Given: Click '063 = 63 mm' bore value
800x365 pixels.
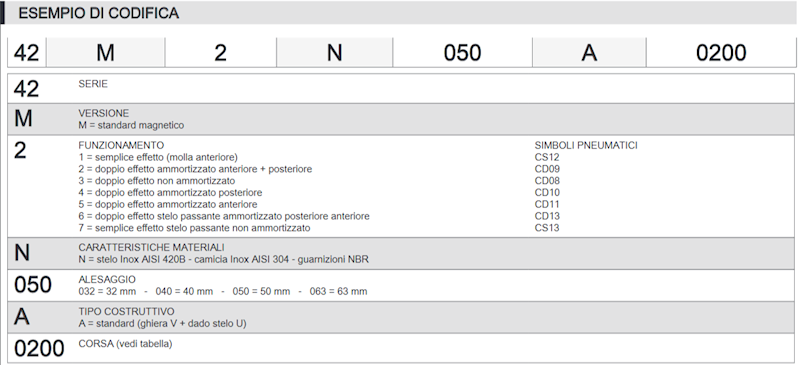Looking at the screenshot, I should [x=338, y=291].
